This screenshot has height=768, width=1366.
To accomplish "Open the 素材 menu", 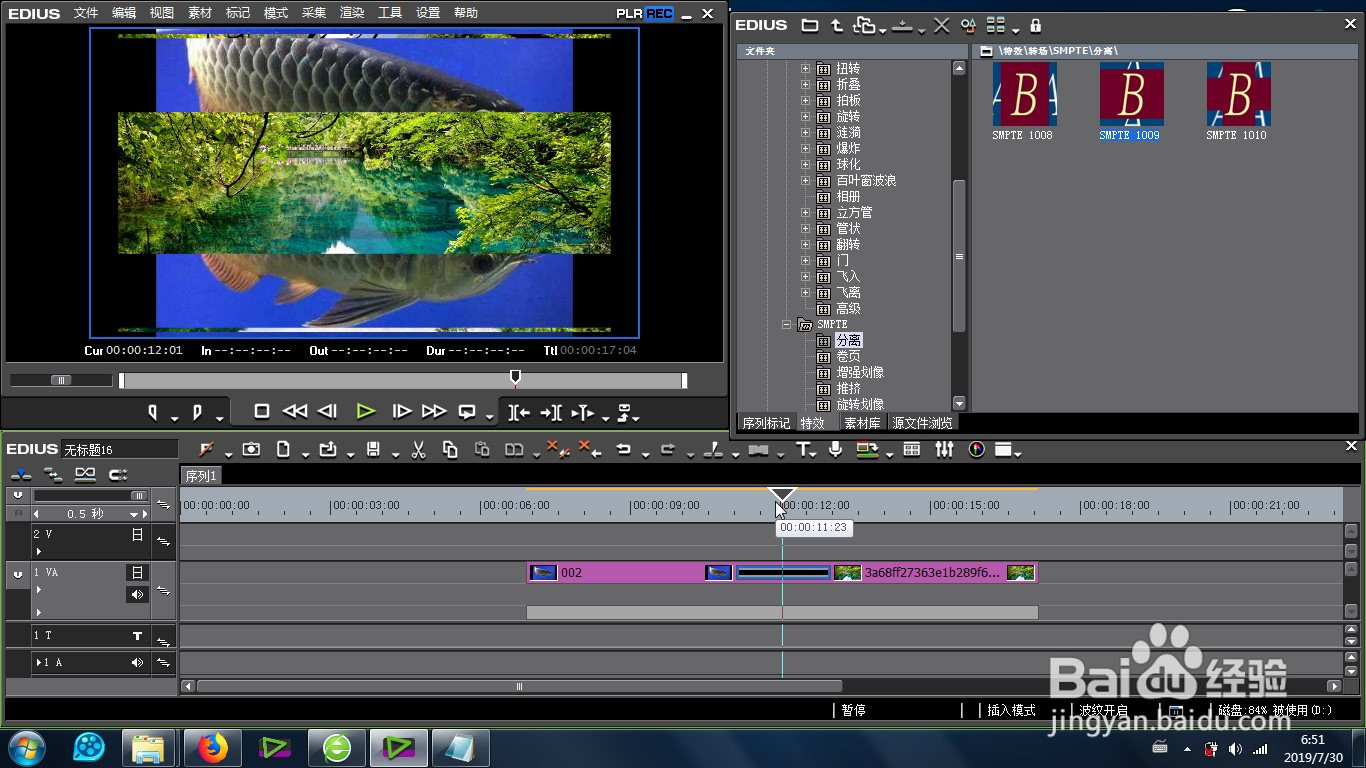I will (200, 13).
